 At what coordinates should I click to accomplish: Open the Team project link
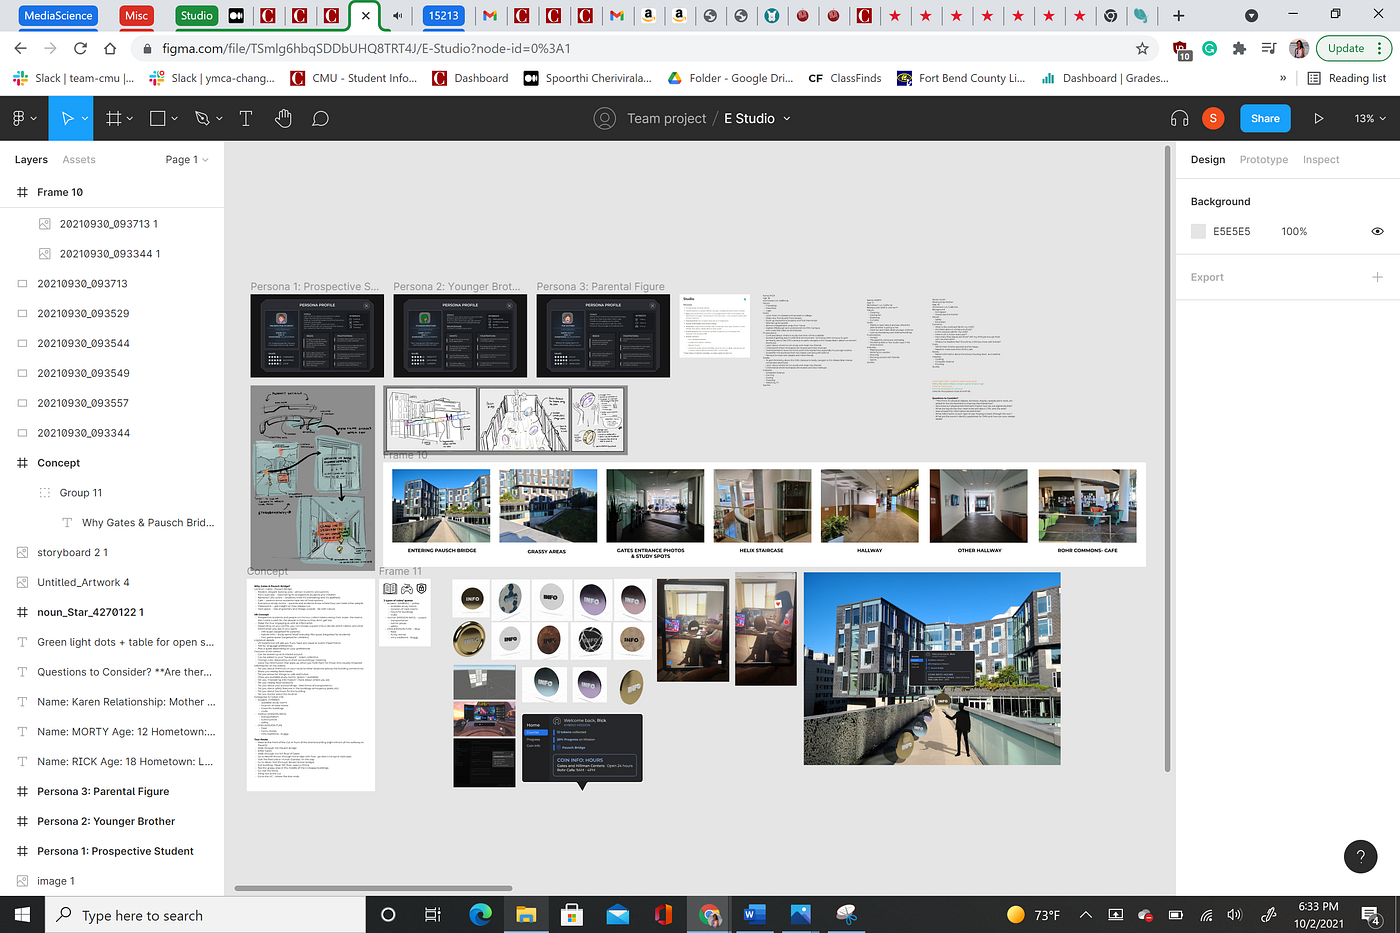coord(666,118)
